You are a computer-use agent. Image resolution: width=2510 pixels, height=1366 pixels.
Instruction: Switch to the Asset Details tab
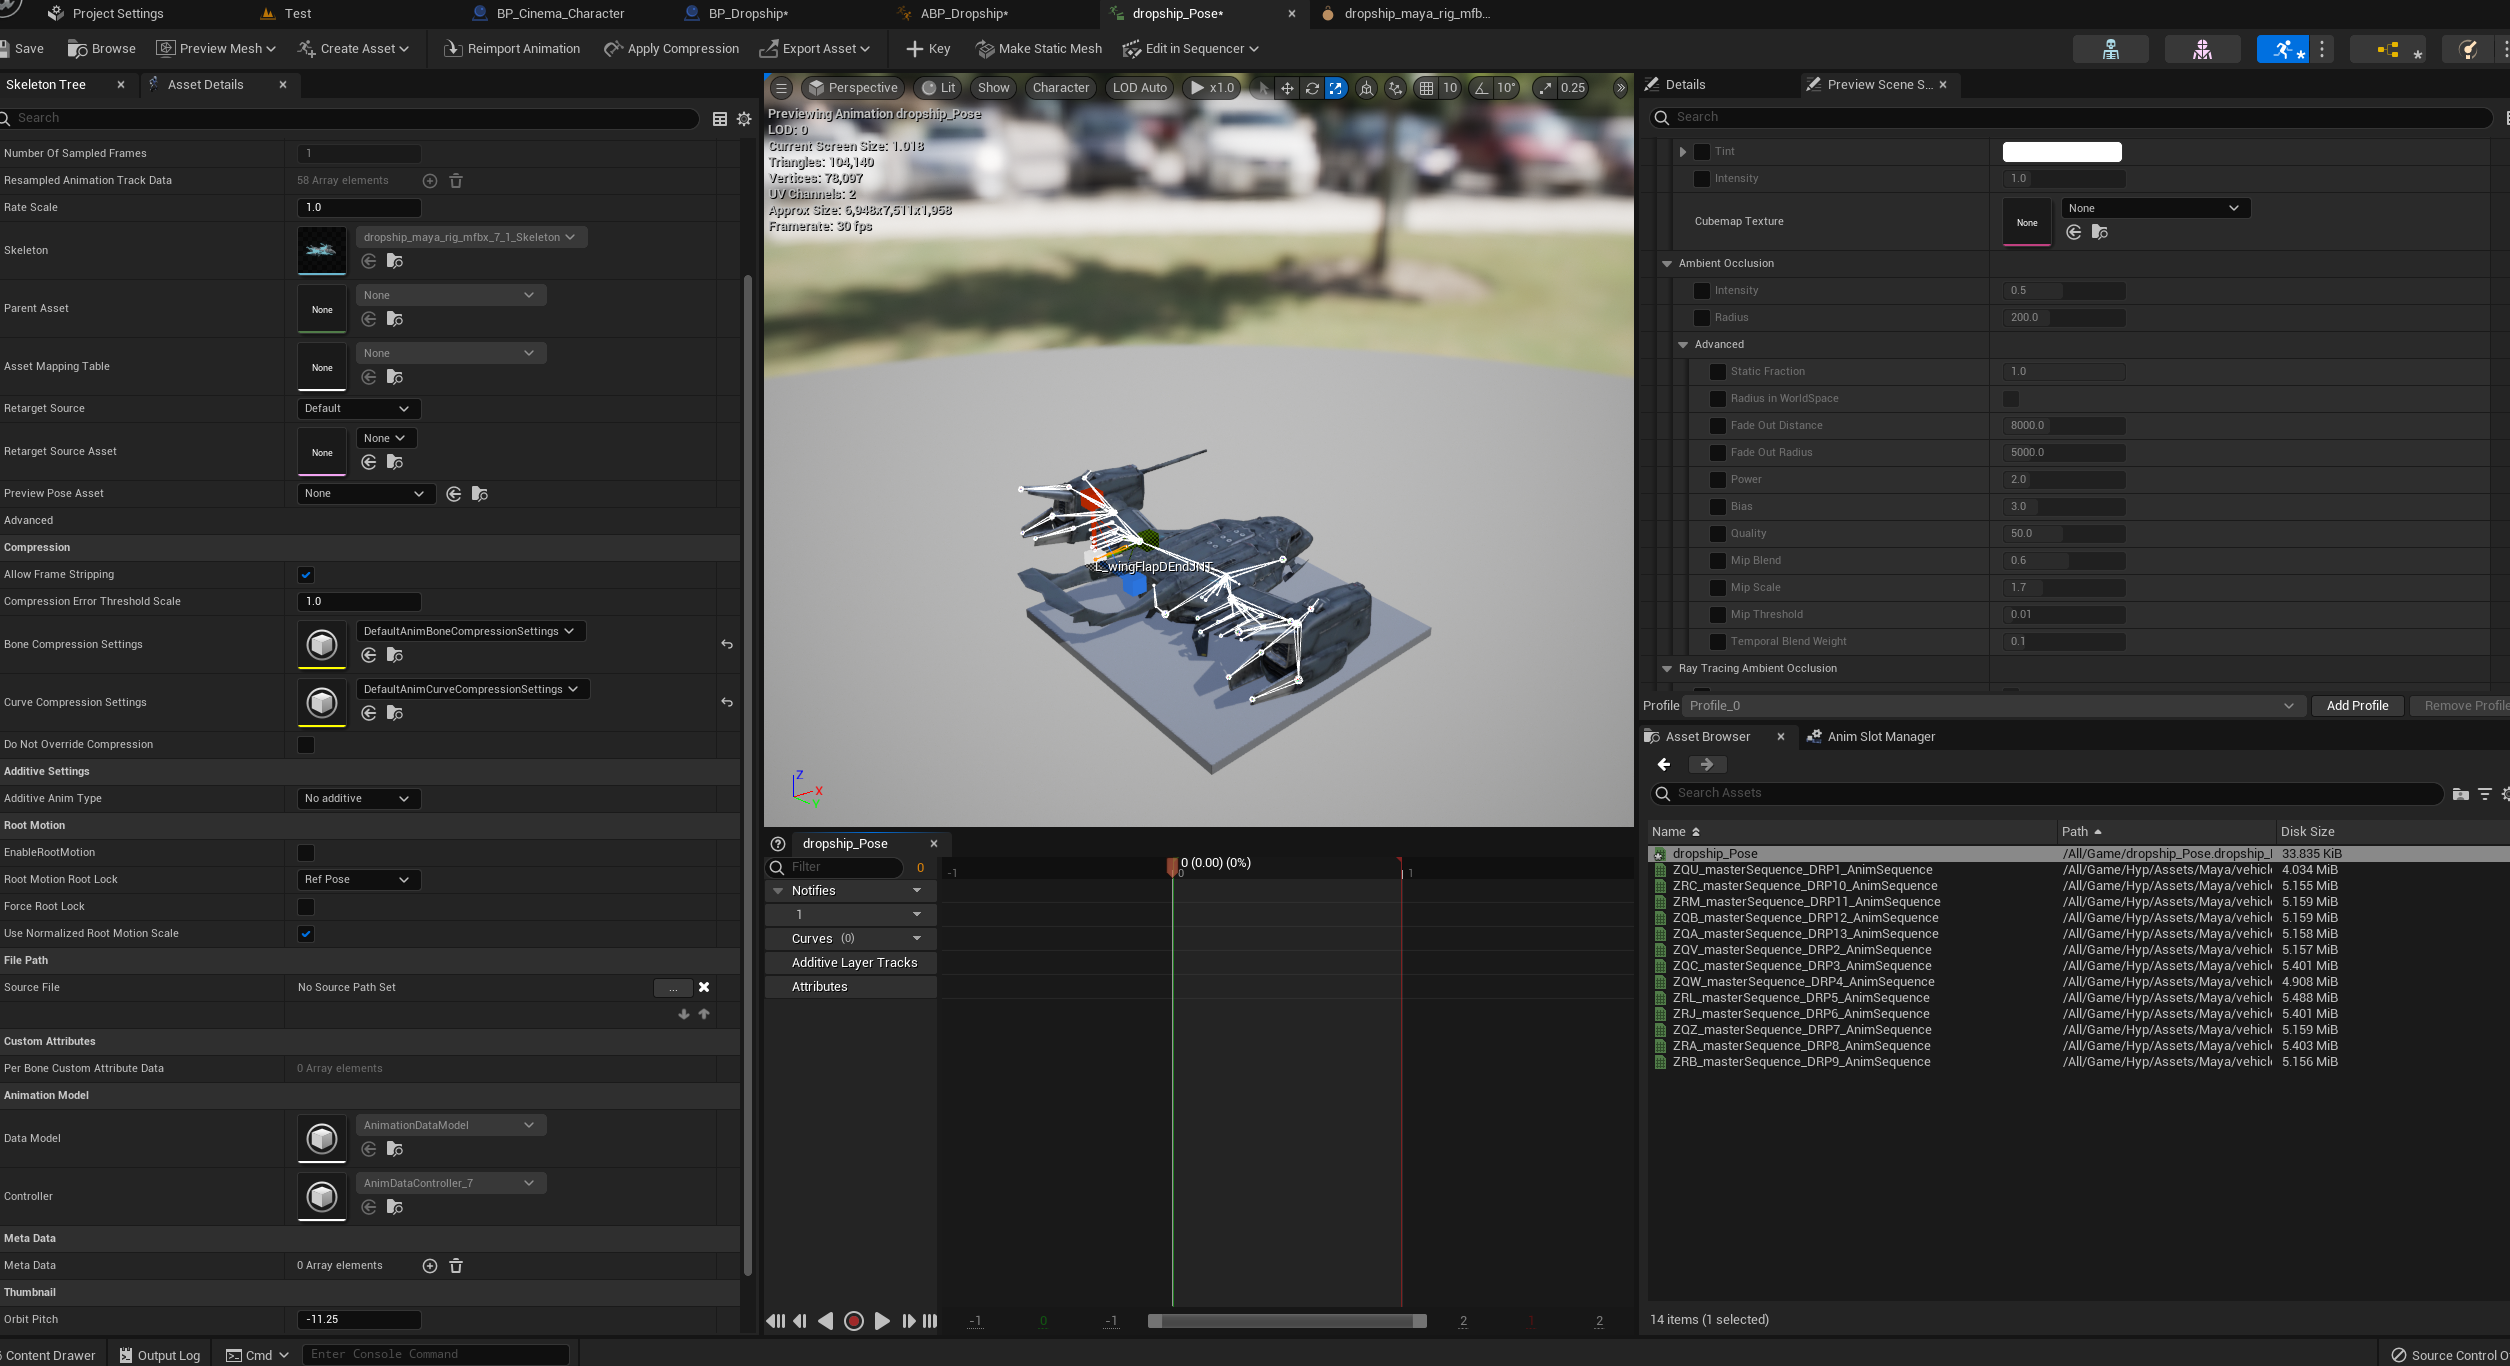[205, 85]
